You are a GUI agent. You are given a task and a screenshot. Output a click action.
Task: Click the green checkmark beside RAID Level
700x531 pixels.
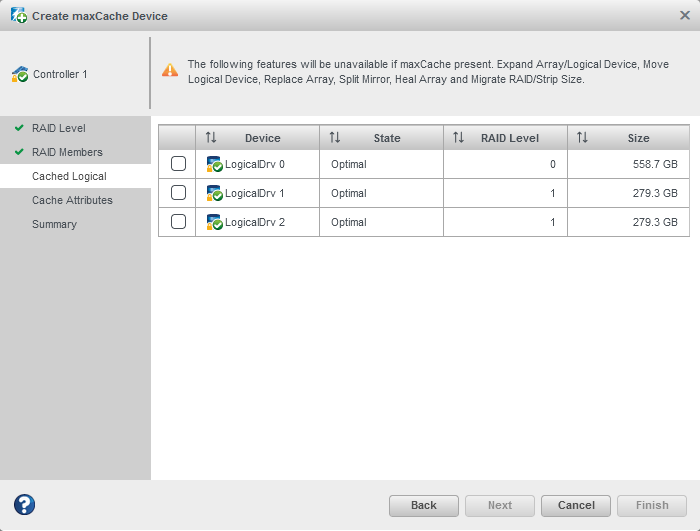[x=19, y=128]
